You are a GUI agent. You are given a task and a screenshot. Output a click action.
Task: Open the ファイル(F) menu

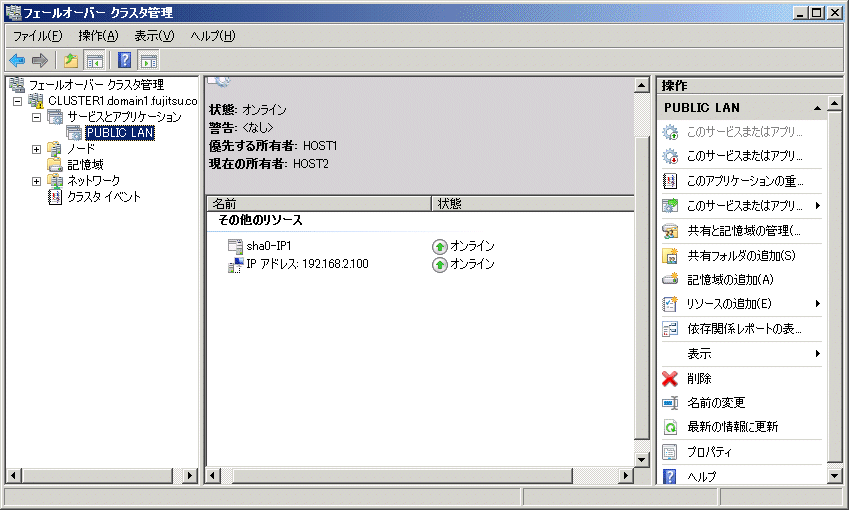[37, 36]
